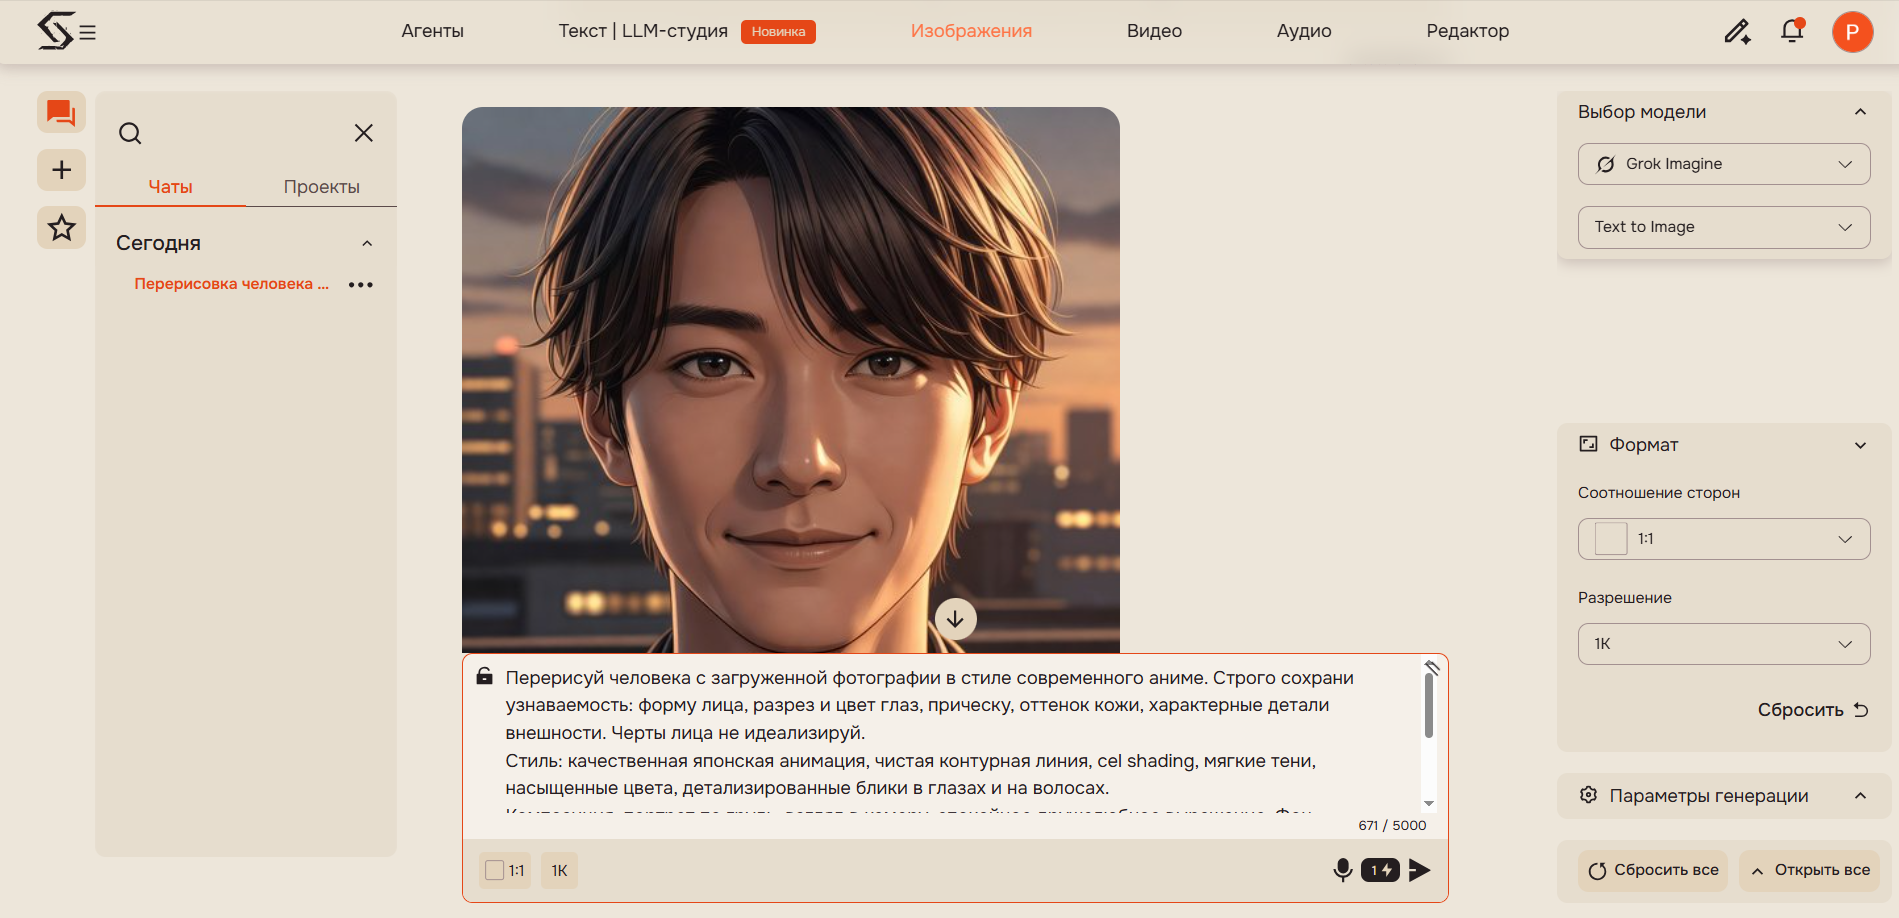Open the 1:1 aspect ratio dropdown
The image size is (1899, 918).
[x=1724, y=539]
